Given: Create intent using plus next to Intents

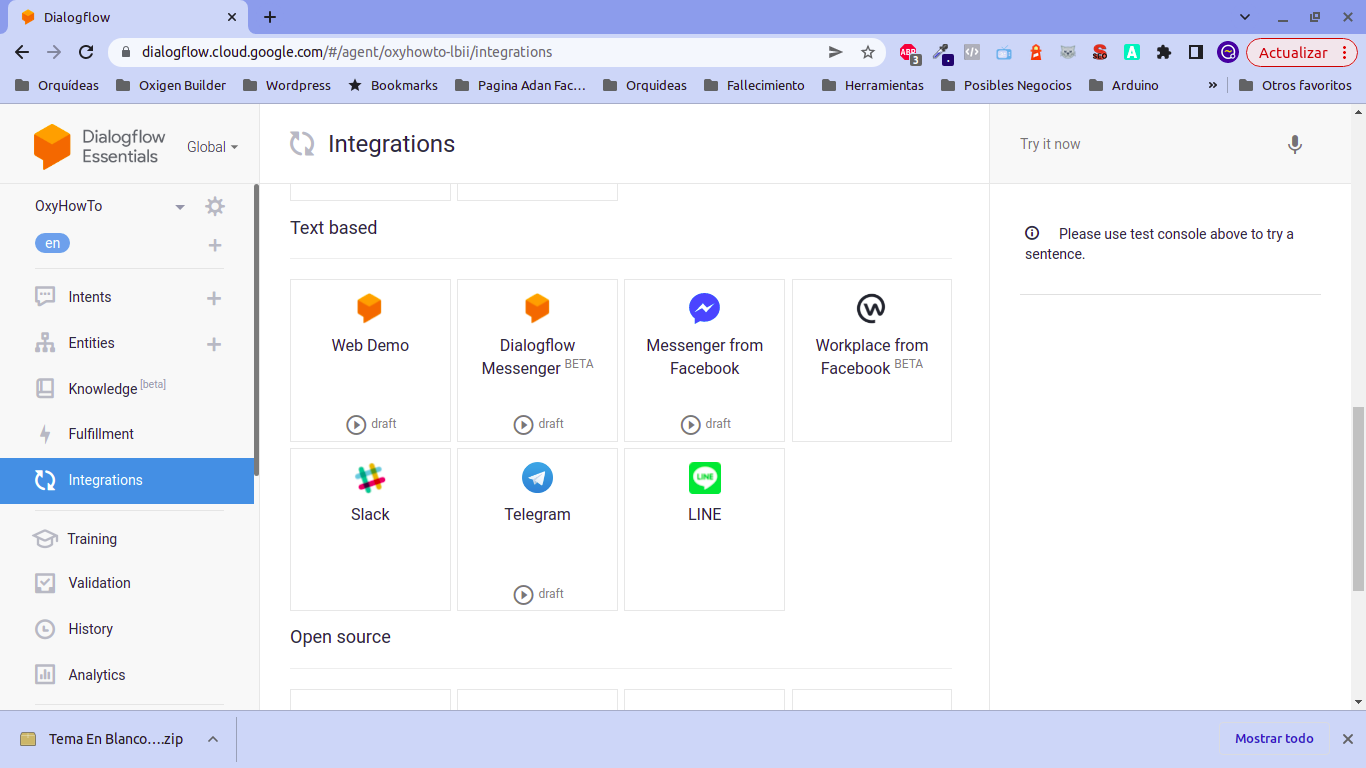Looking at the screenshot, I should click(x=213, y=298).
